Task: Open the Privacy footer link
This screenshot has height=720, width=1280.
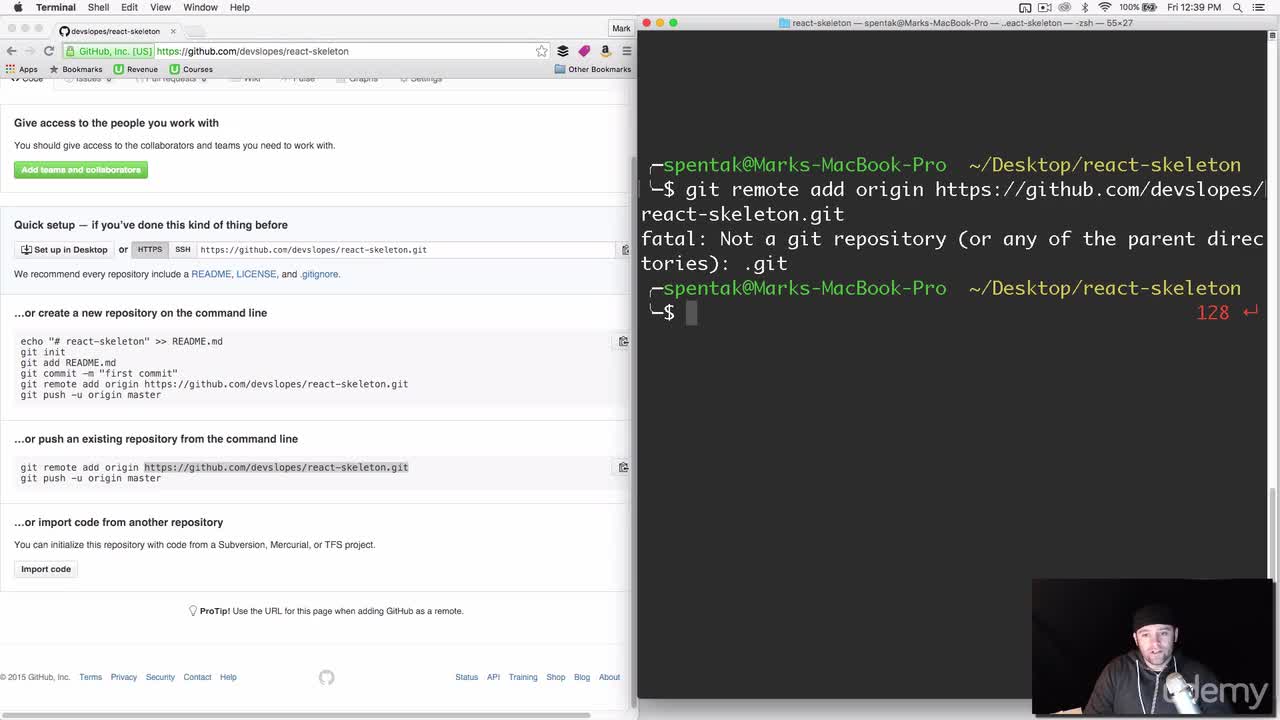Action: 124,677
